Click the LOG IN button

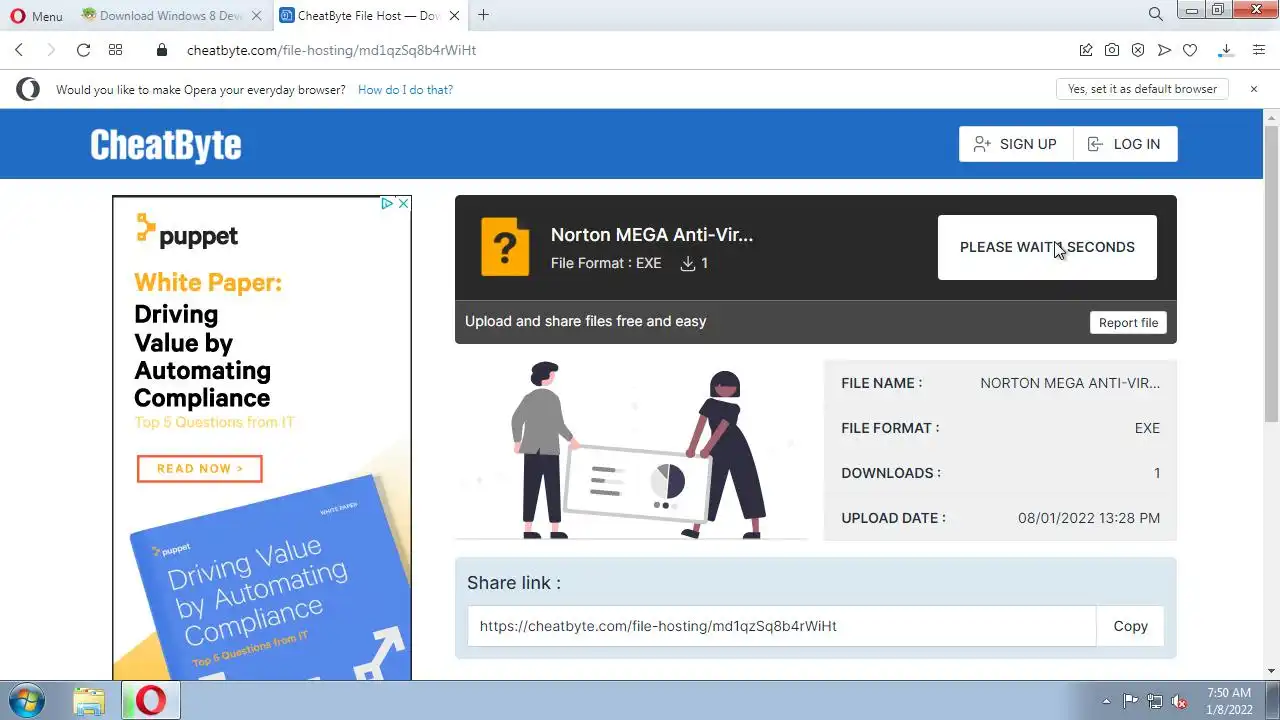(x=1125, y=144)
